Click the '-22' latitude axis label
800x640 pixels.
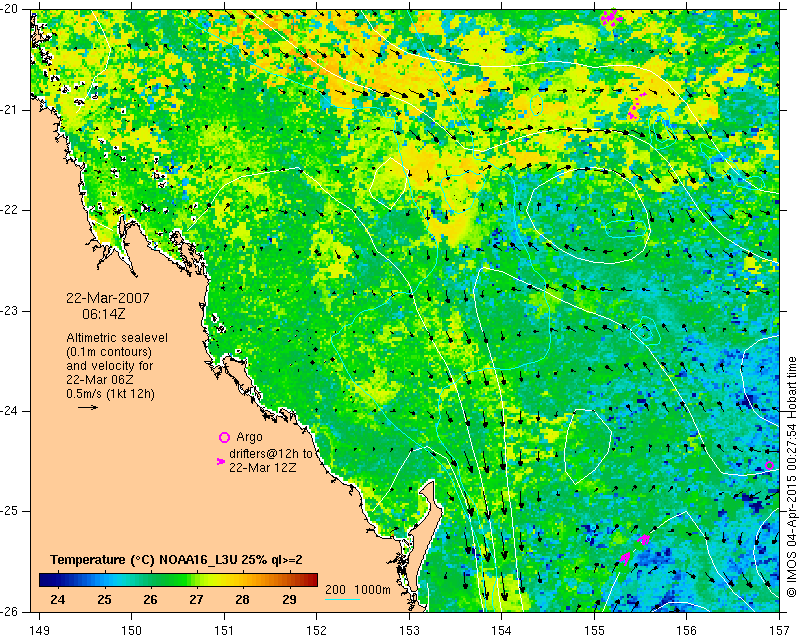tap(11, 211)
